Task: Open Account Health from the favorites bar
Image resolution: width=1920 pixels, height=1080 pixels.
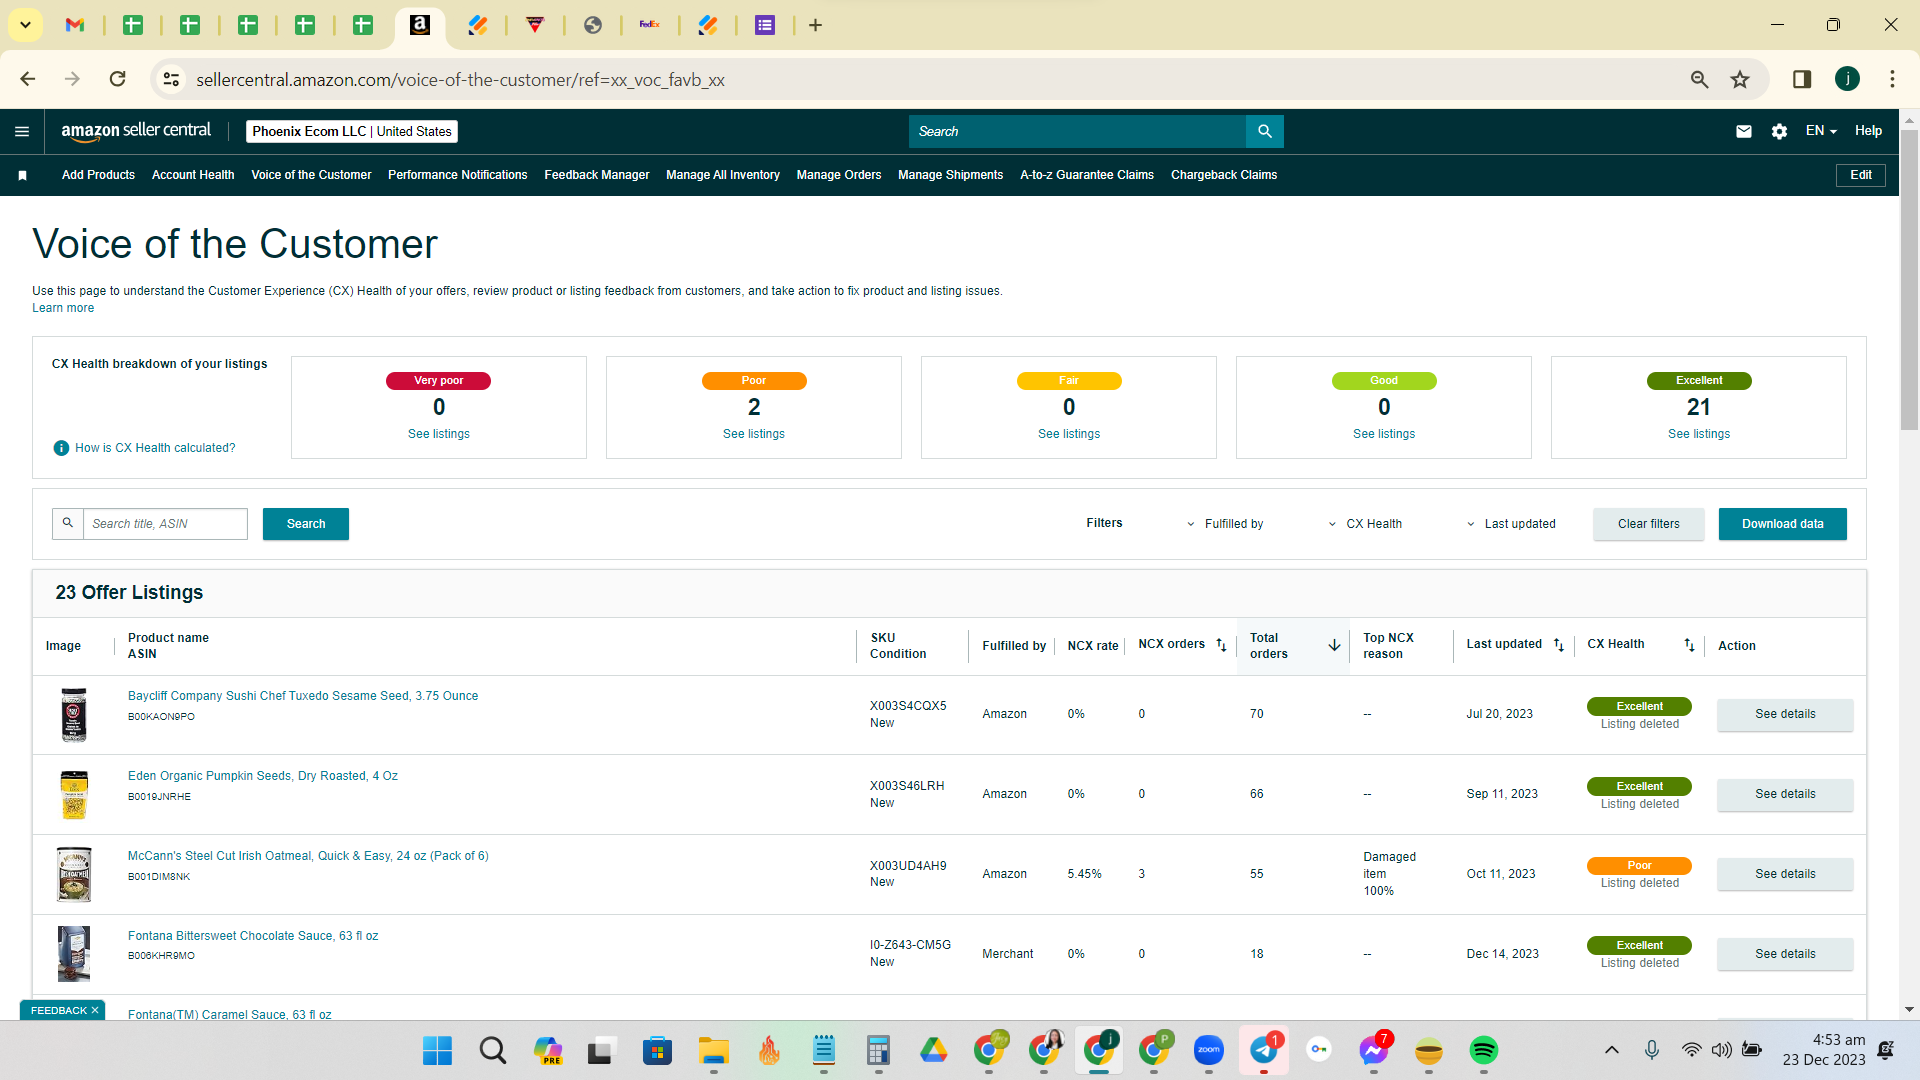Action: tap(193, 175)
